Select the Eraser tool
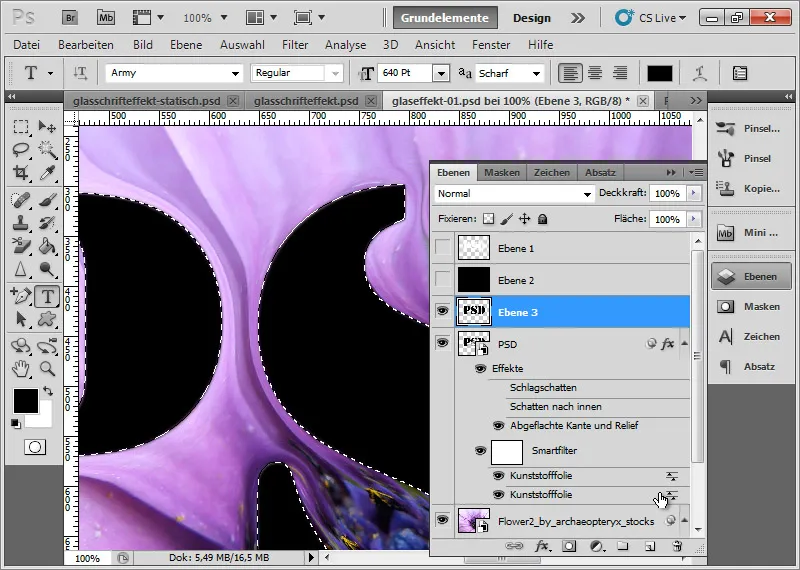This screenshot has width=800, height=570. 21,246
